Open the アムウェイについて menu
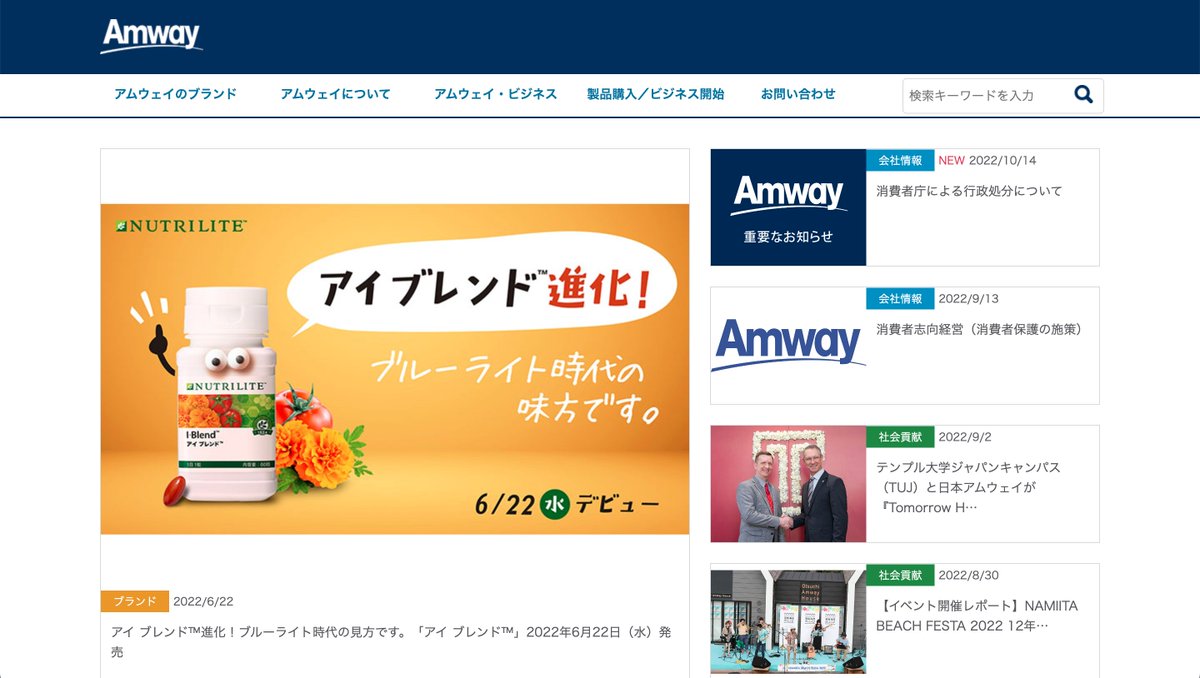Screen dimensions: 1200x678 [335, 94]
